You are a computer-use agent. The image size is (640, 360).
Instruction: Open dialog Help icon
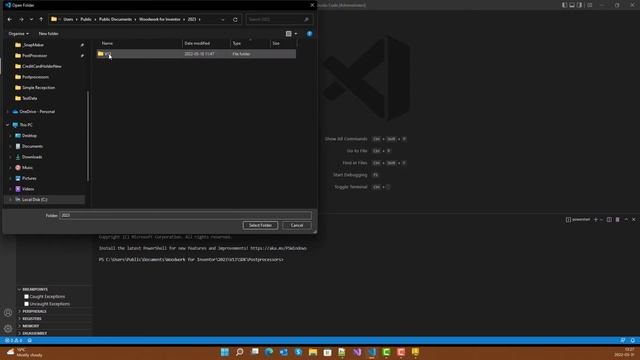(x=309, y=33)
